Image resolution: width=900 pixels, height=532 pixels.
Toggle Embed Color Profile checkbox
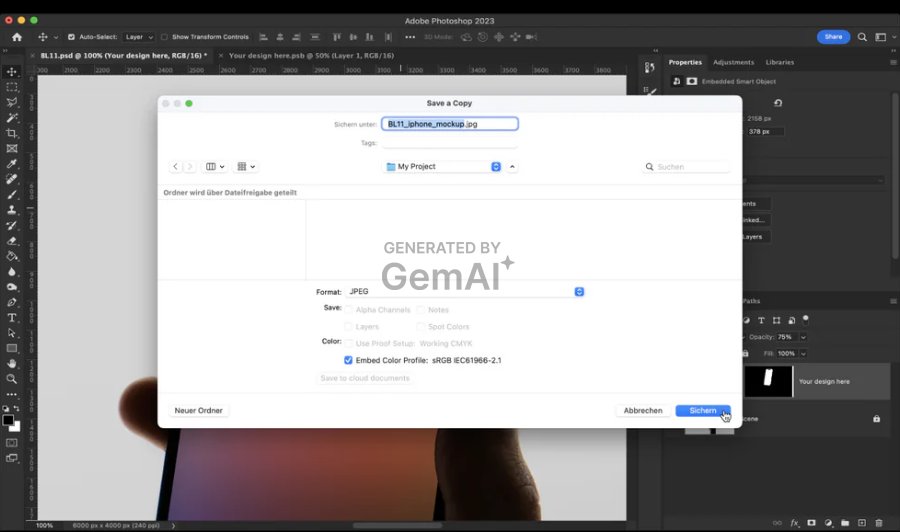(348, 360)
